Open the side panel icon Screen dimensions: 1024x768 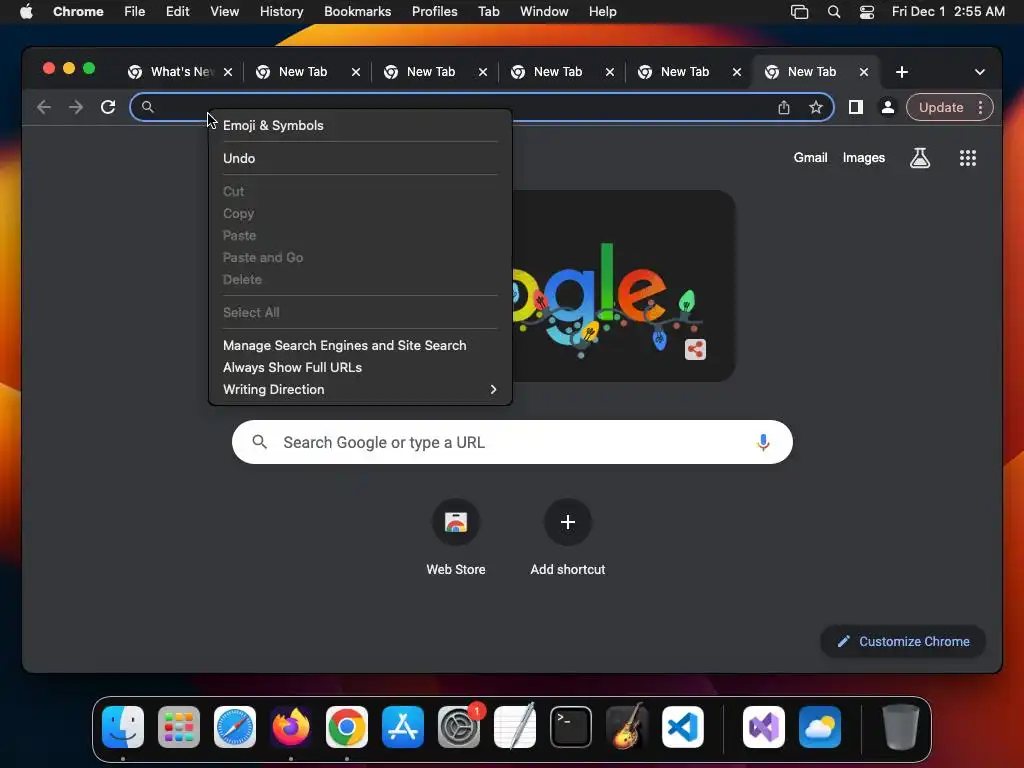856,107
